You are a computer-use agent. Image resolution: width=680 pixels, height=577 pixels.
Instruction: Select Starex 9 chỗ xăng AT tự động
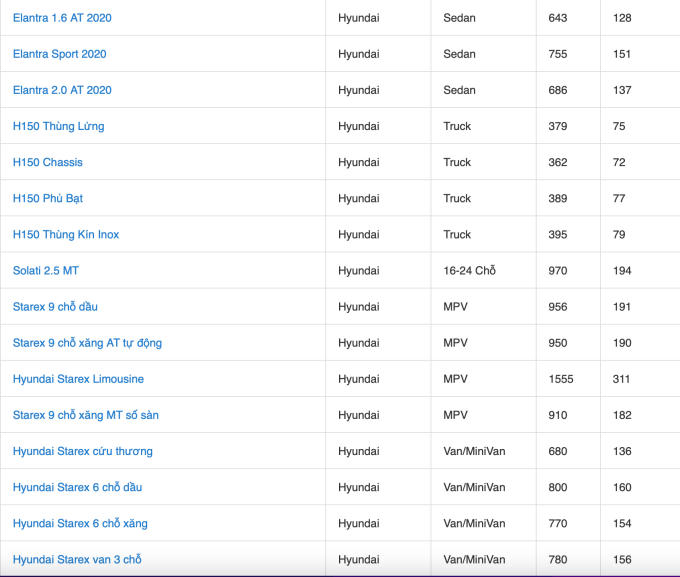(x=87, y=343)
